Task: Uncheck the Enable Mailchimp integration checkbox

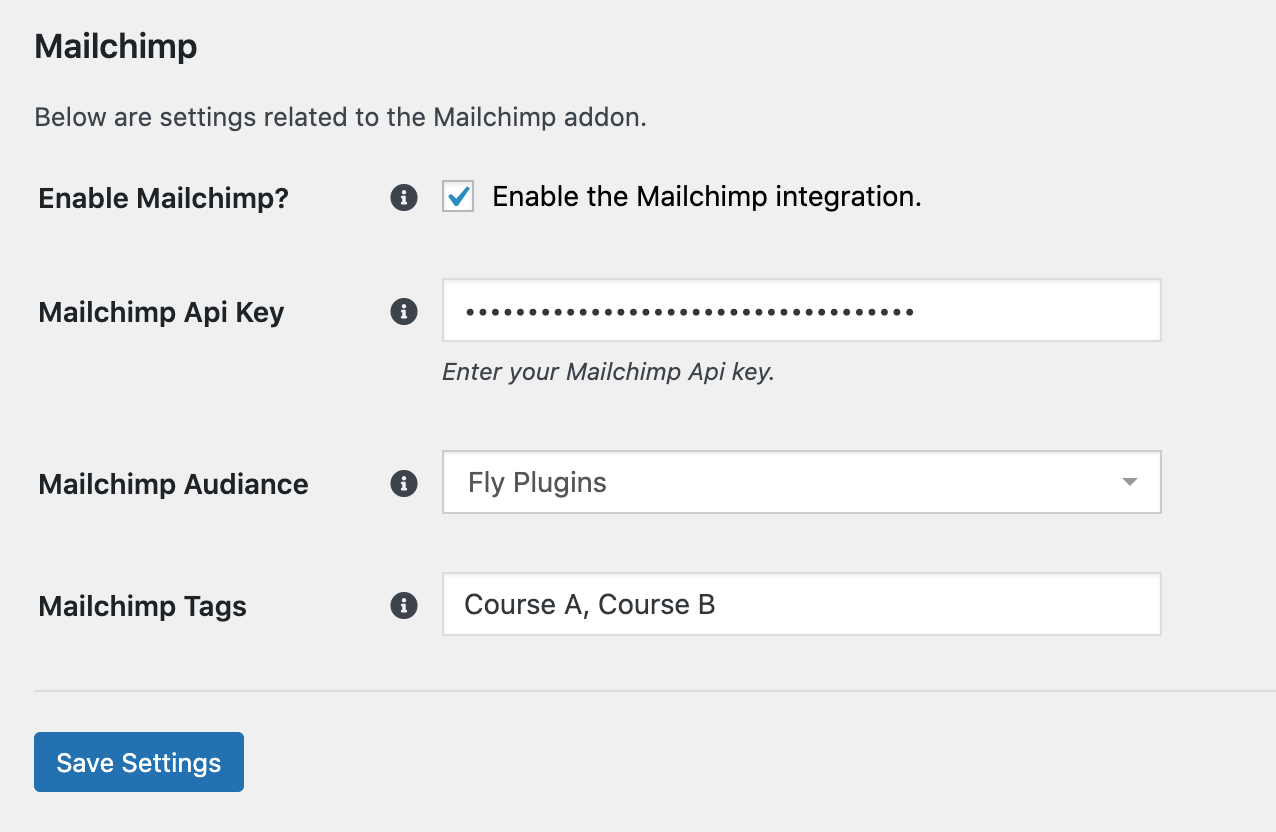Action: tap(458, 197)
